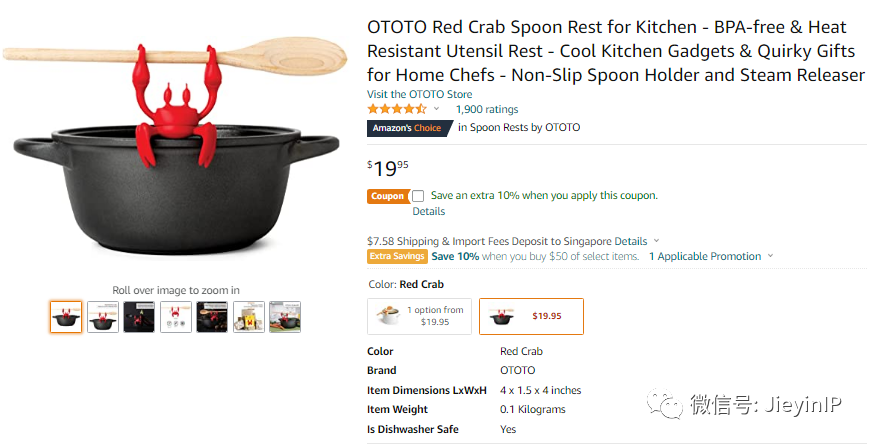The width and height of the screenshot is (870, 445).
Task: Choose the '1 option from $19.95' variant
Action: (x=419, y=316)
